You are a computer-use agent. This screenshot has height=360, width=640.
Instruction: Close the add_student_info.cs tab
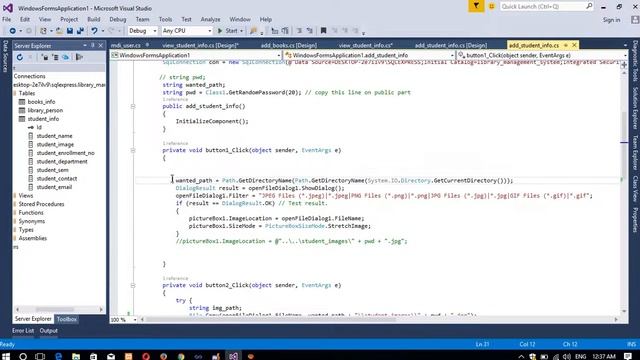click(x=574, y=45)
